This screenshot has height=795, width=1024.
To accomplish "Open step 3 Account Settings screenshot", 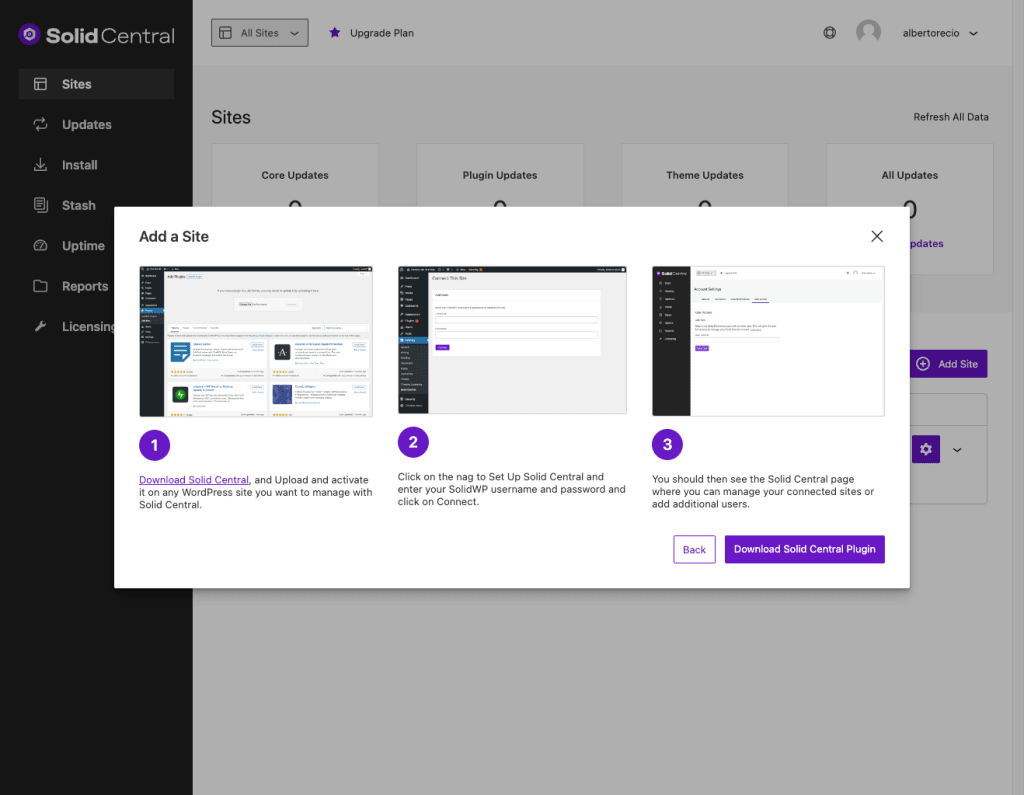I will pos(768,341).
